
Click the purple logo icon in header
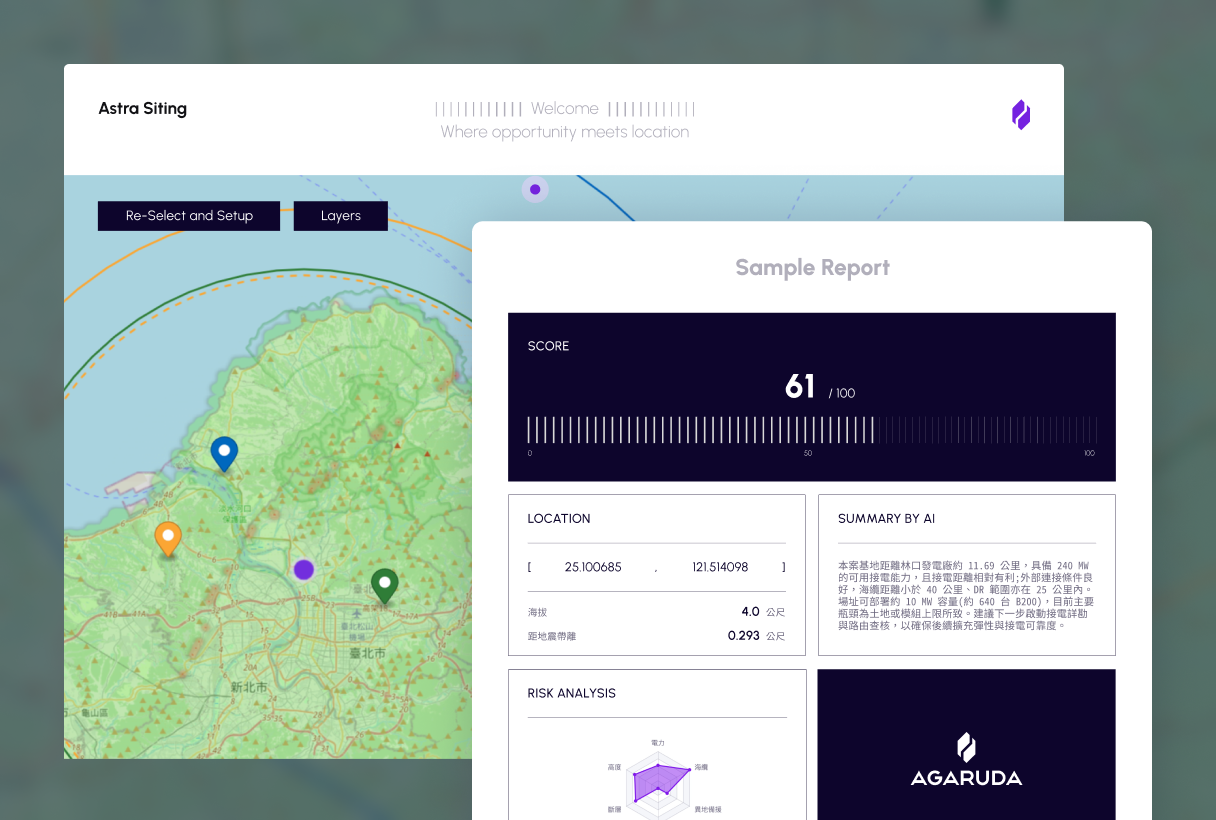click(x=1020, y=115)
